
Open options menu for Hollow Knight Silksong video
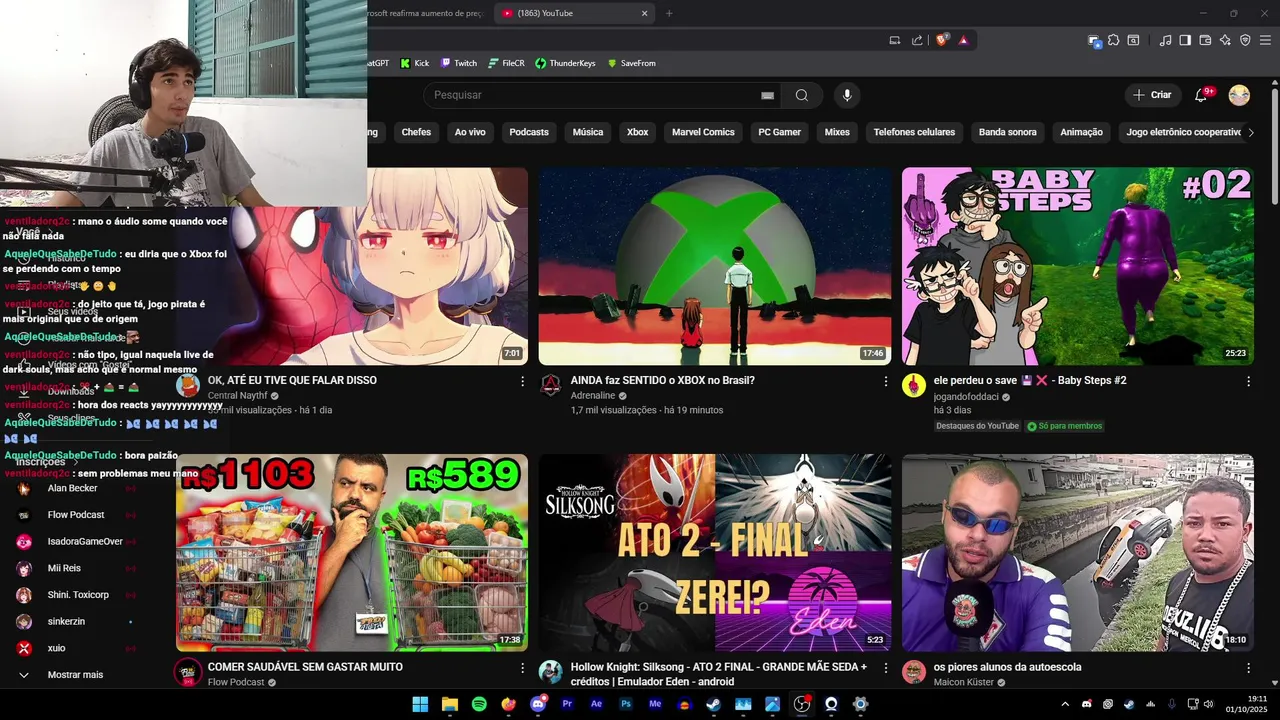coord(885,667)
